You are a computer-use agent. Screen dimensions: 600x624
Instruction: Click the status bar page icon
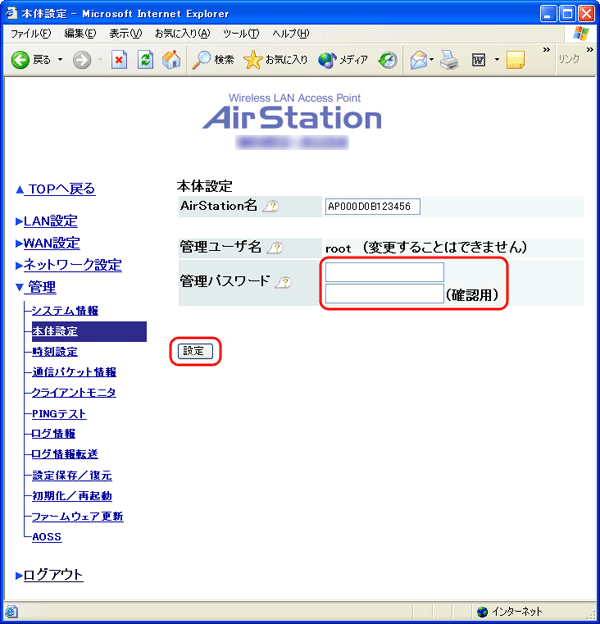click(11, 611)
